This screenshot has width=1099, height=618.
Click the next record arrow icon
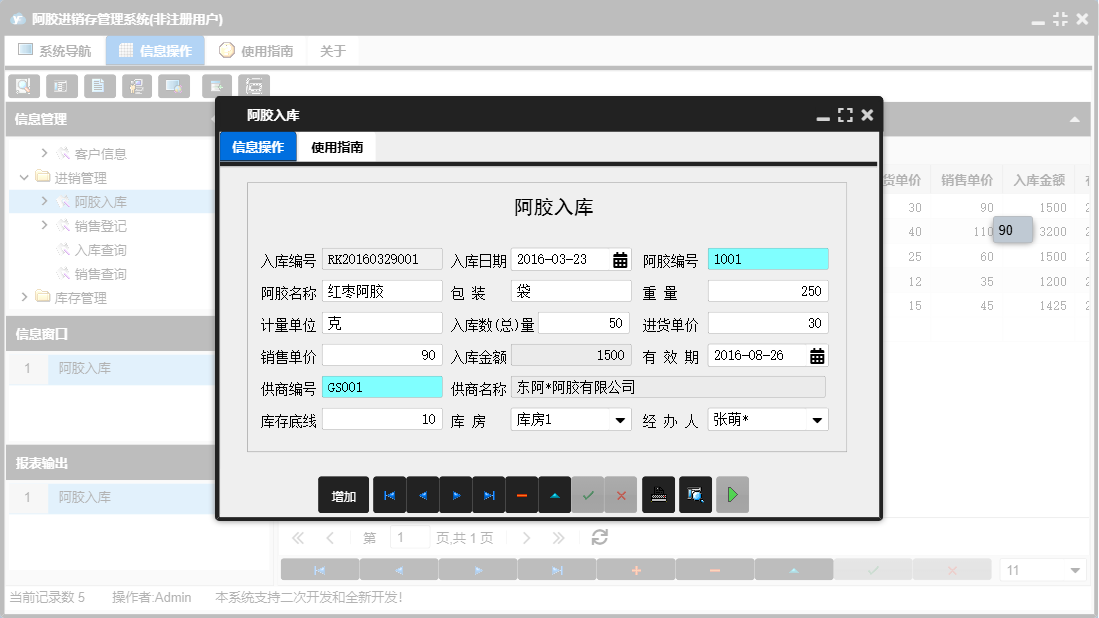click(x=455, y=495)
